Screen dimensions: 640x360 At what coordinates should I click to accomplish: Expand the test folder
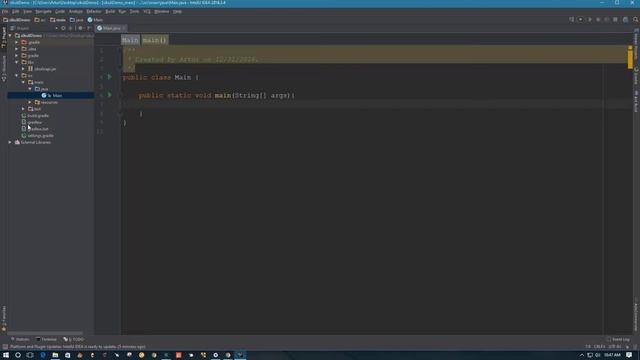pos(23,109)
